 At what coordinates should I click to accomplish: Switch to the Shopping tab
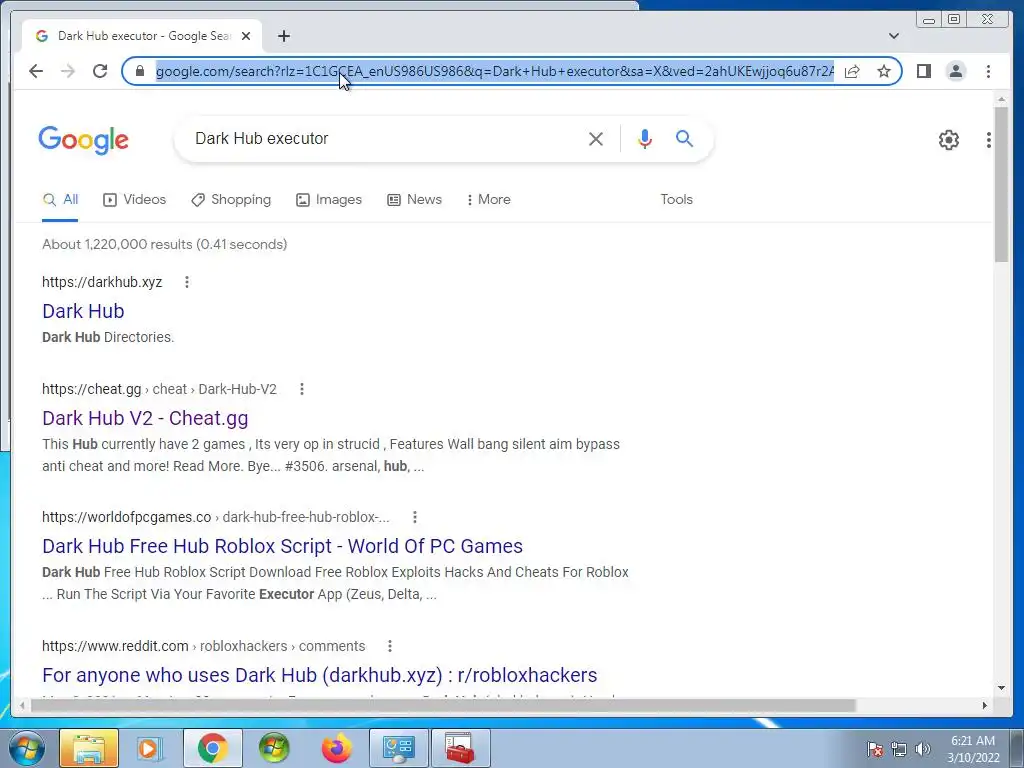[231, 200]
